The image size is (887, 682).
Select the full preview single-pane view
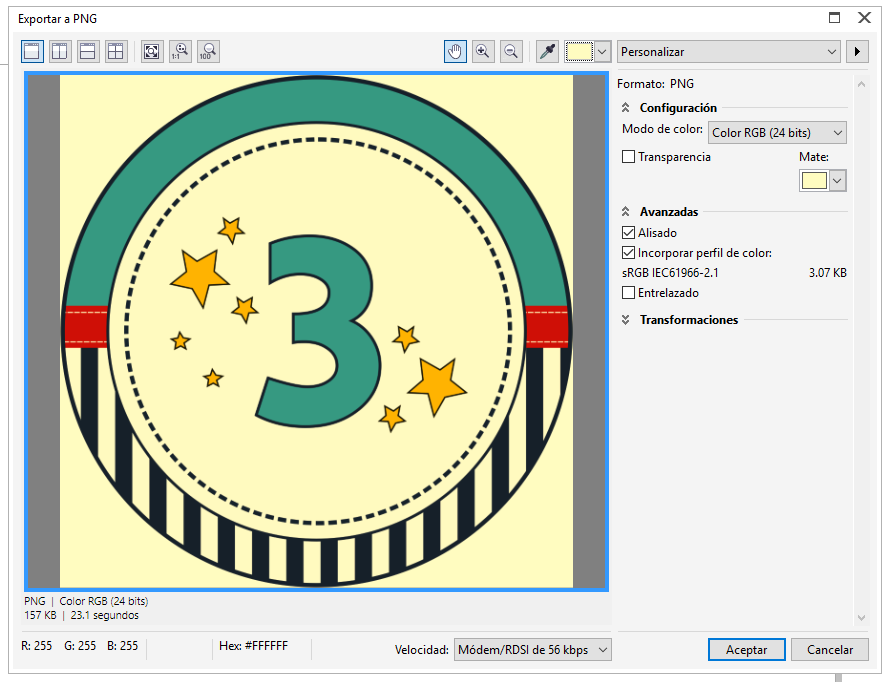(32, 51)
